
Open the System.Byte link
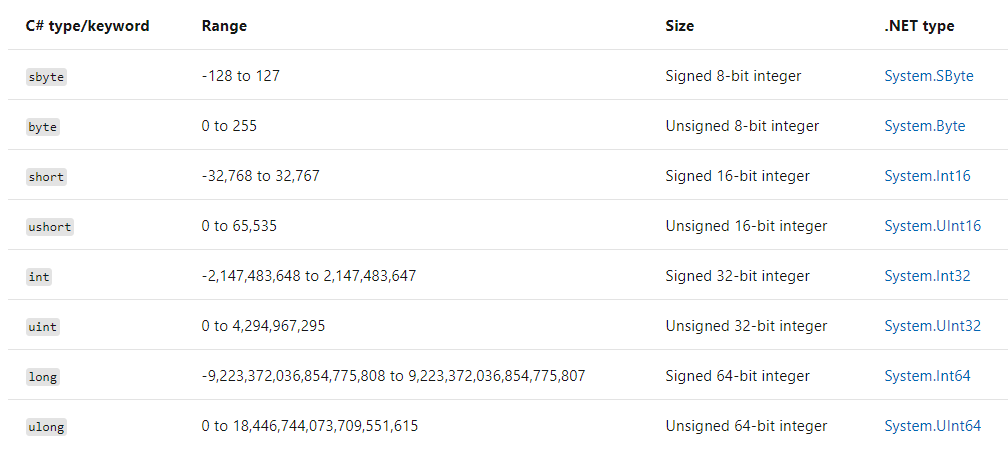[924, 126]
